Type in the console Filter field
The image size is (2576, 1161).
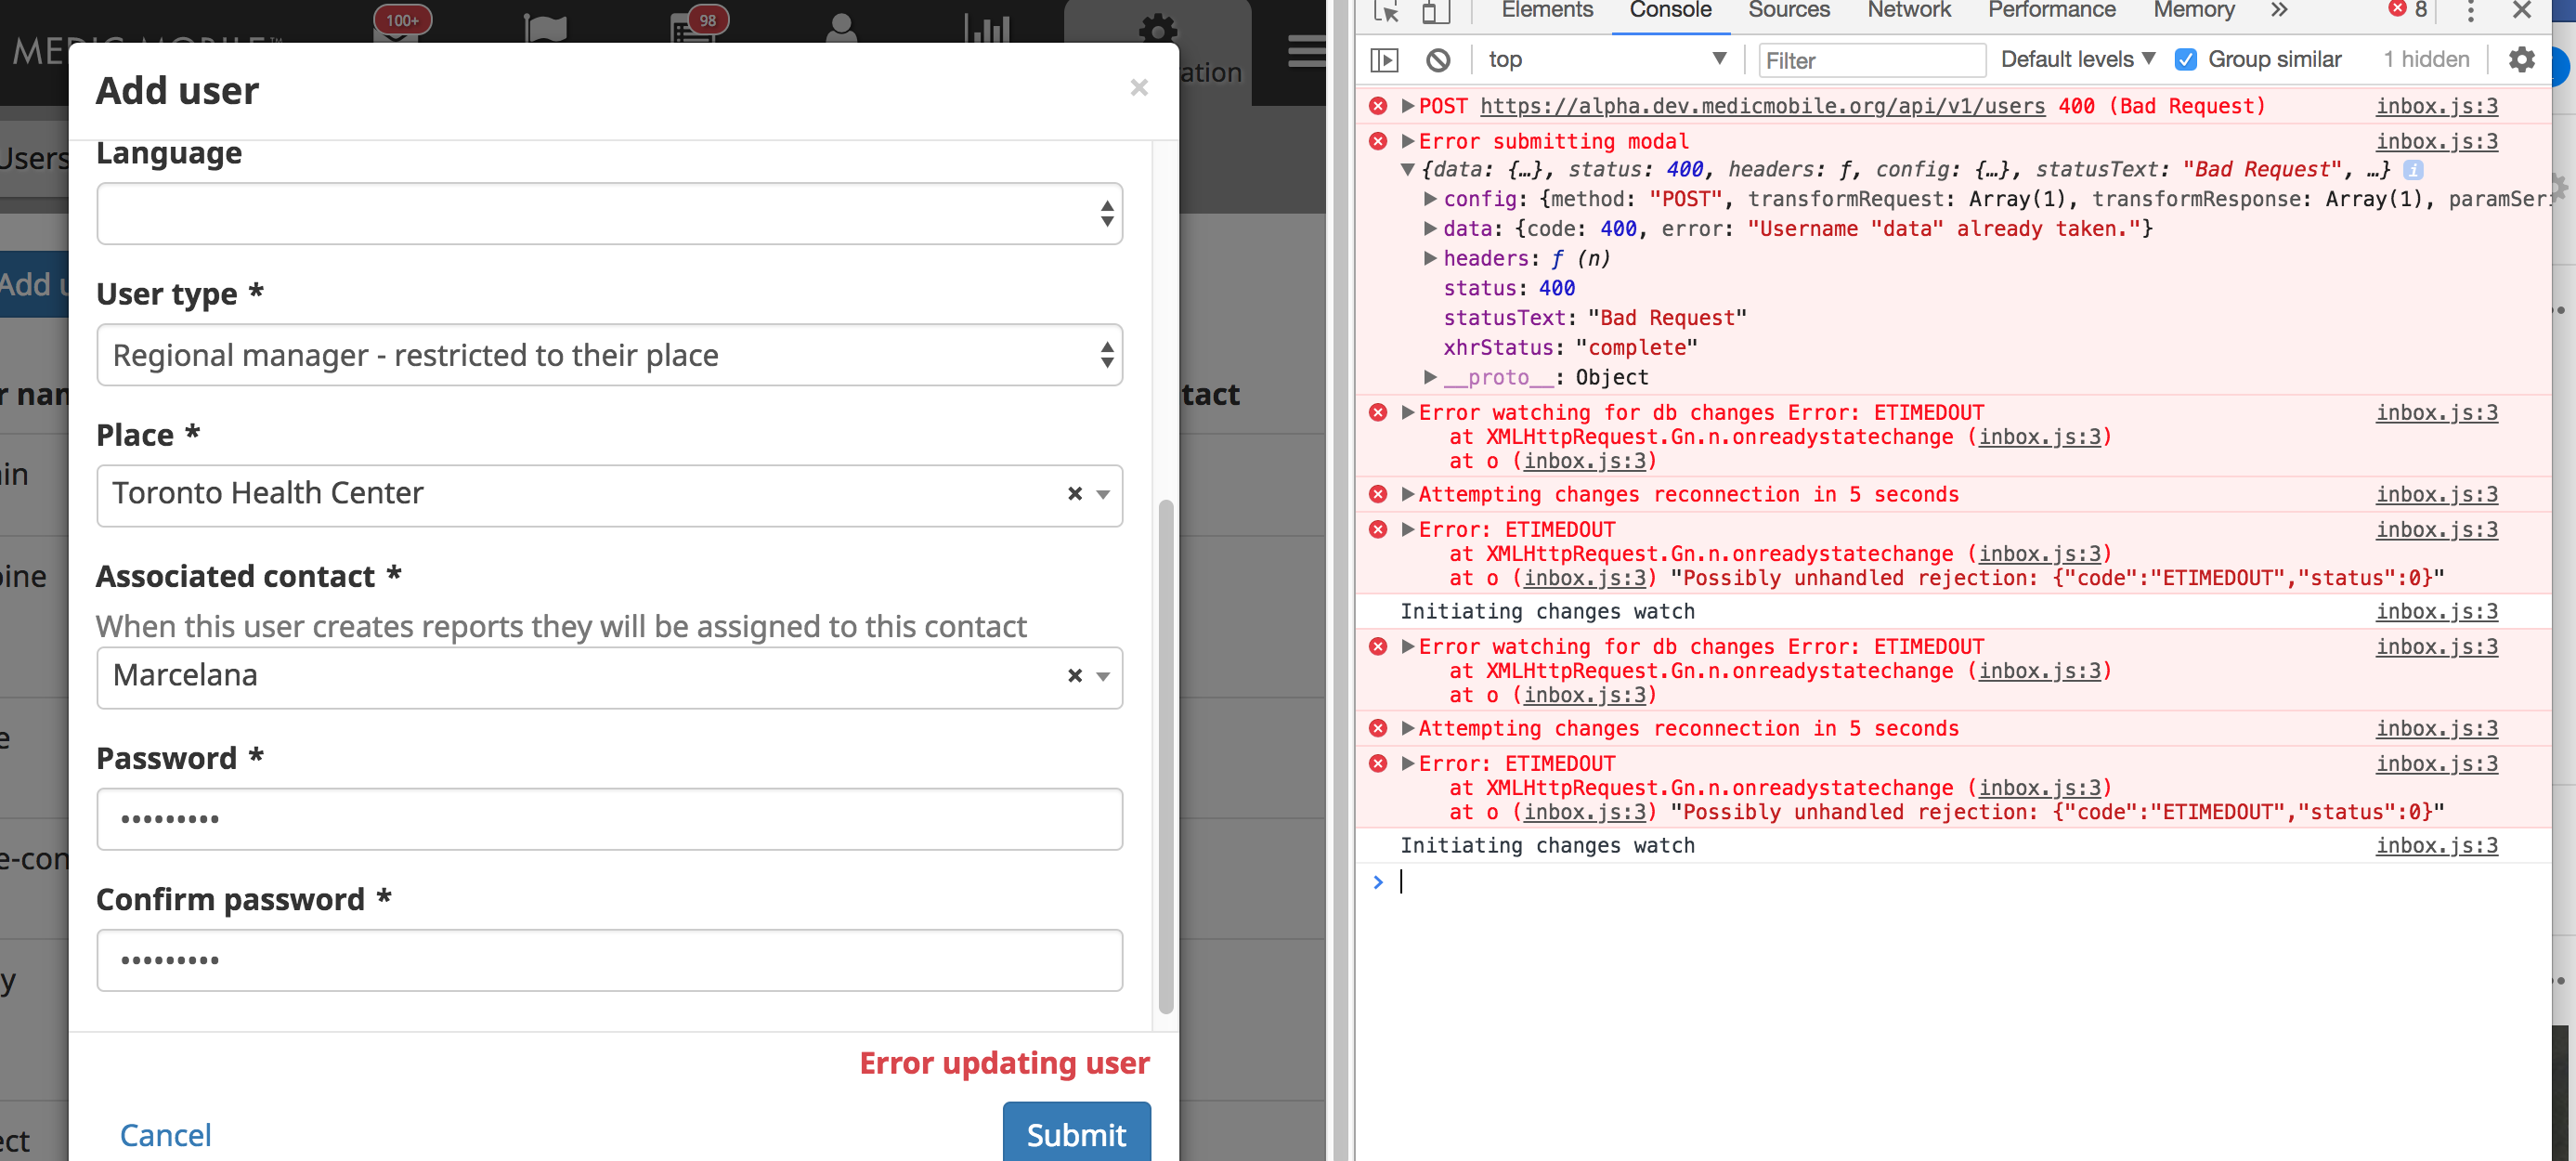(x=1872, y=60)
